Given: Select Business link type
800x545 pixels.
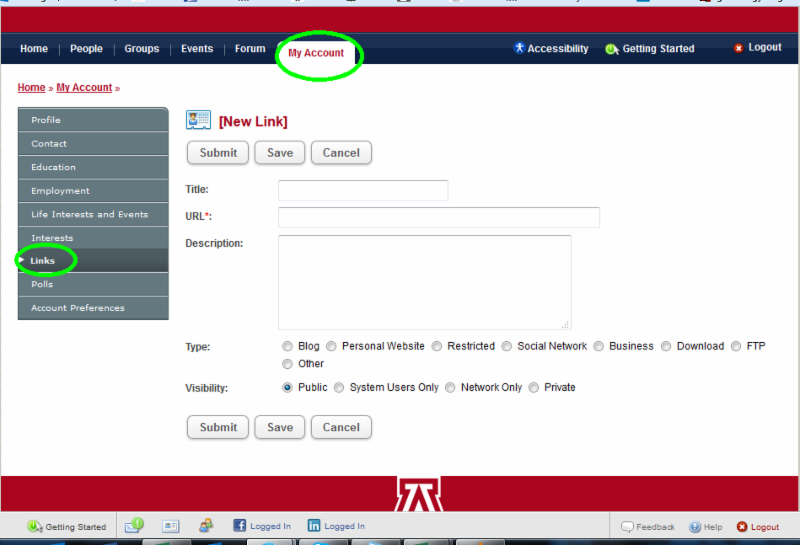Looking at the screenshot, I should pos(598,346).
